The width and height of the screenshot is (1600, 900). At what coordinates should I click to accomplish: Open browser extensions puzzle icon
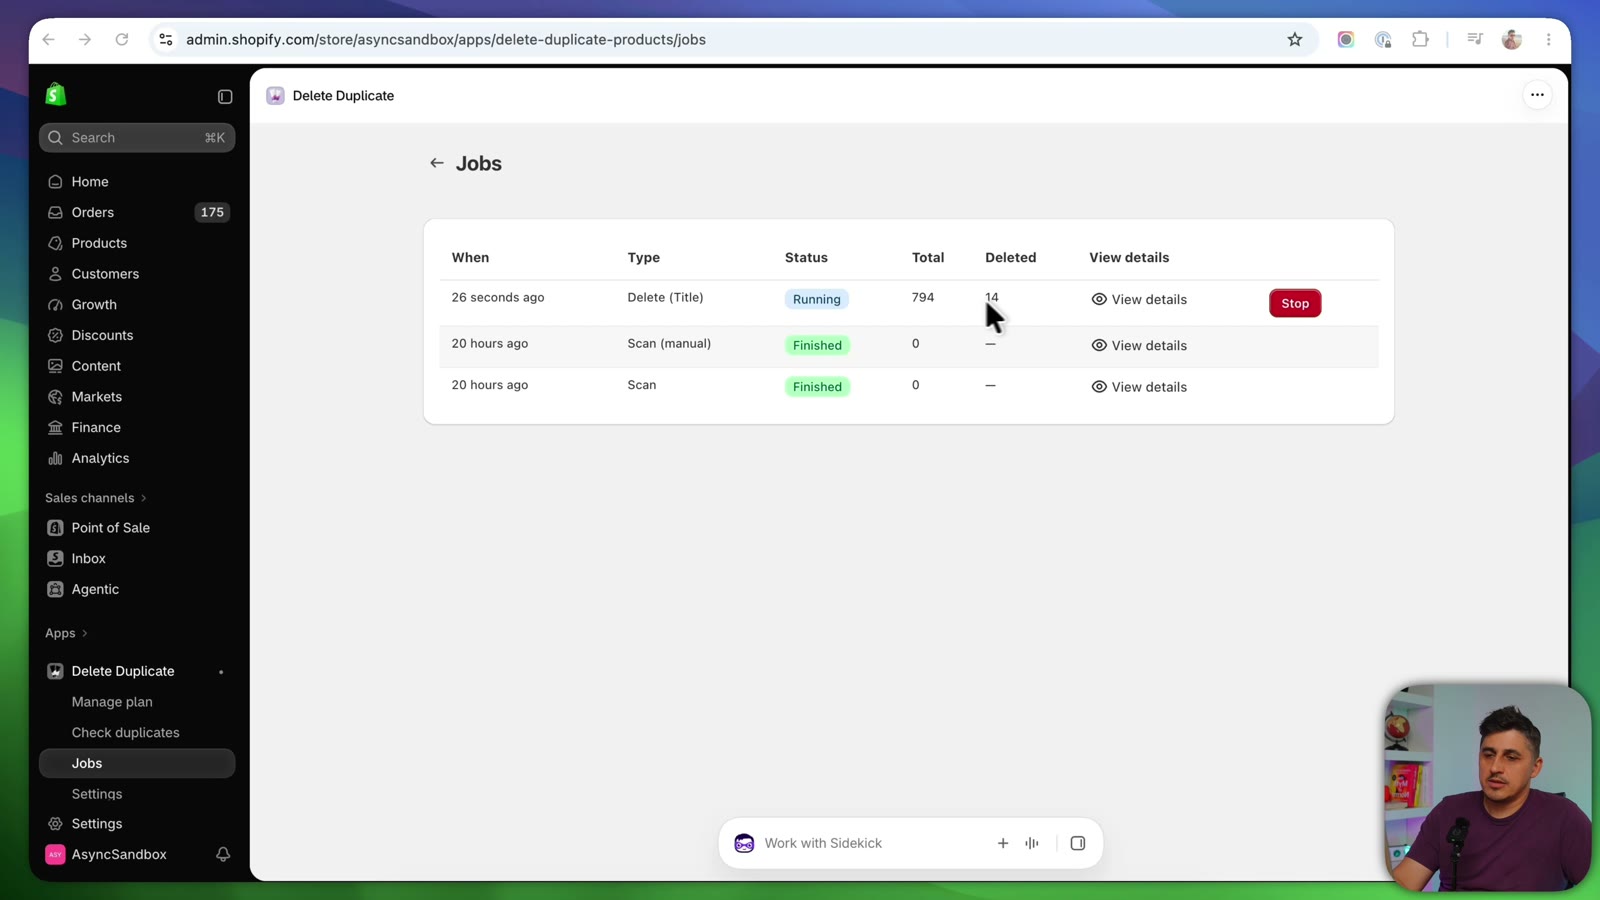(x=1420, y=40)
